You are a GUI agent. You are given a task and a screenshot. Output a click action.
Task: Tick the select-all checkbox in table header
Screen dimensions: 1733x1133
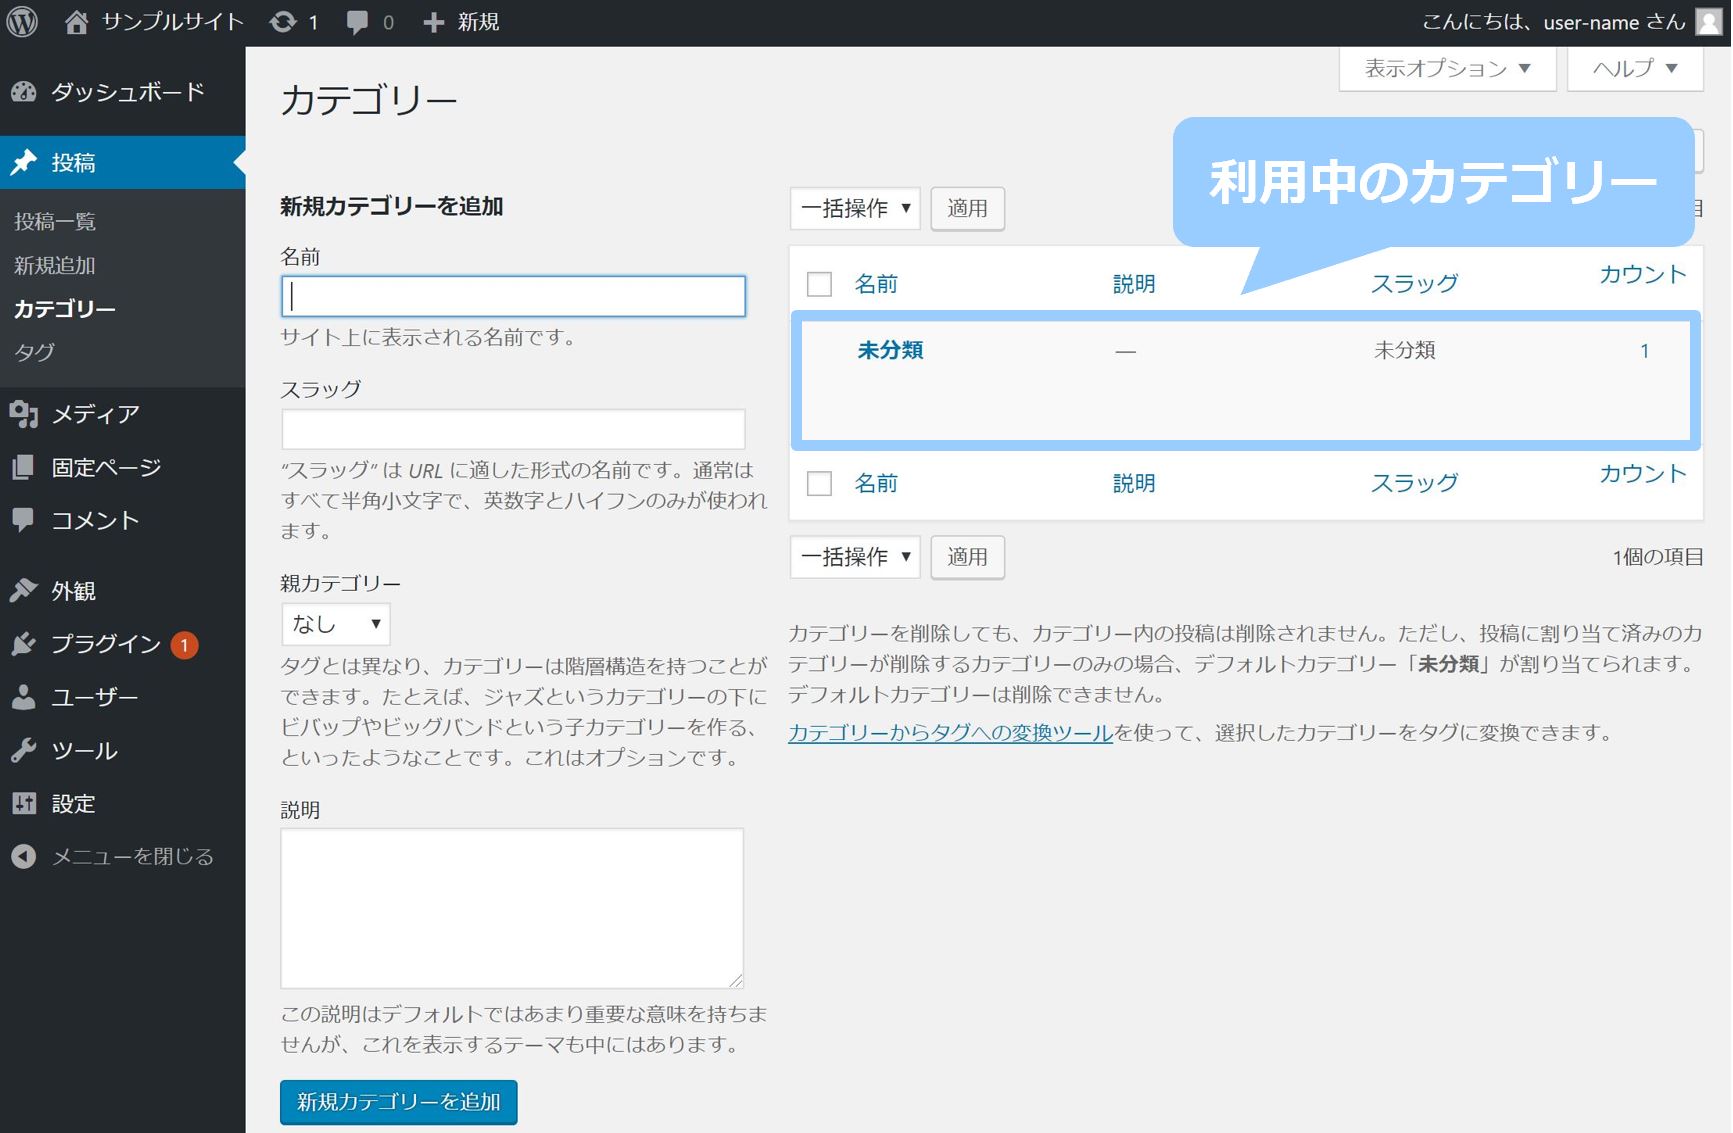tap(819, 285)
